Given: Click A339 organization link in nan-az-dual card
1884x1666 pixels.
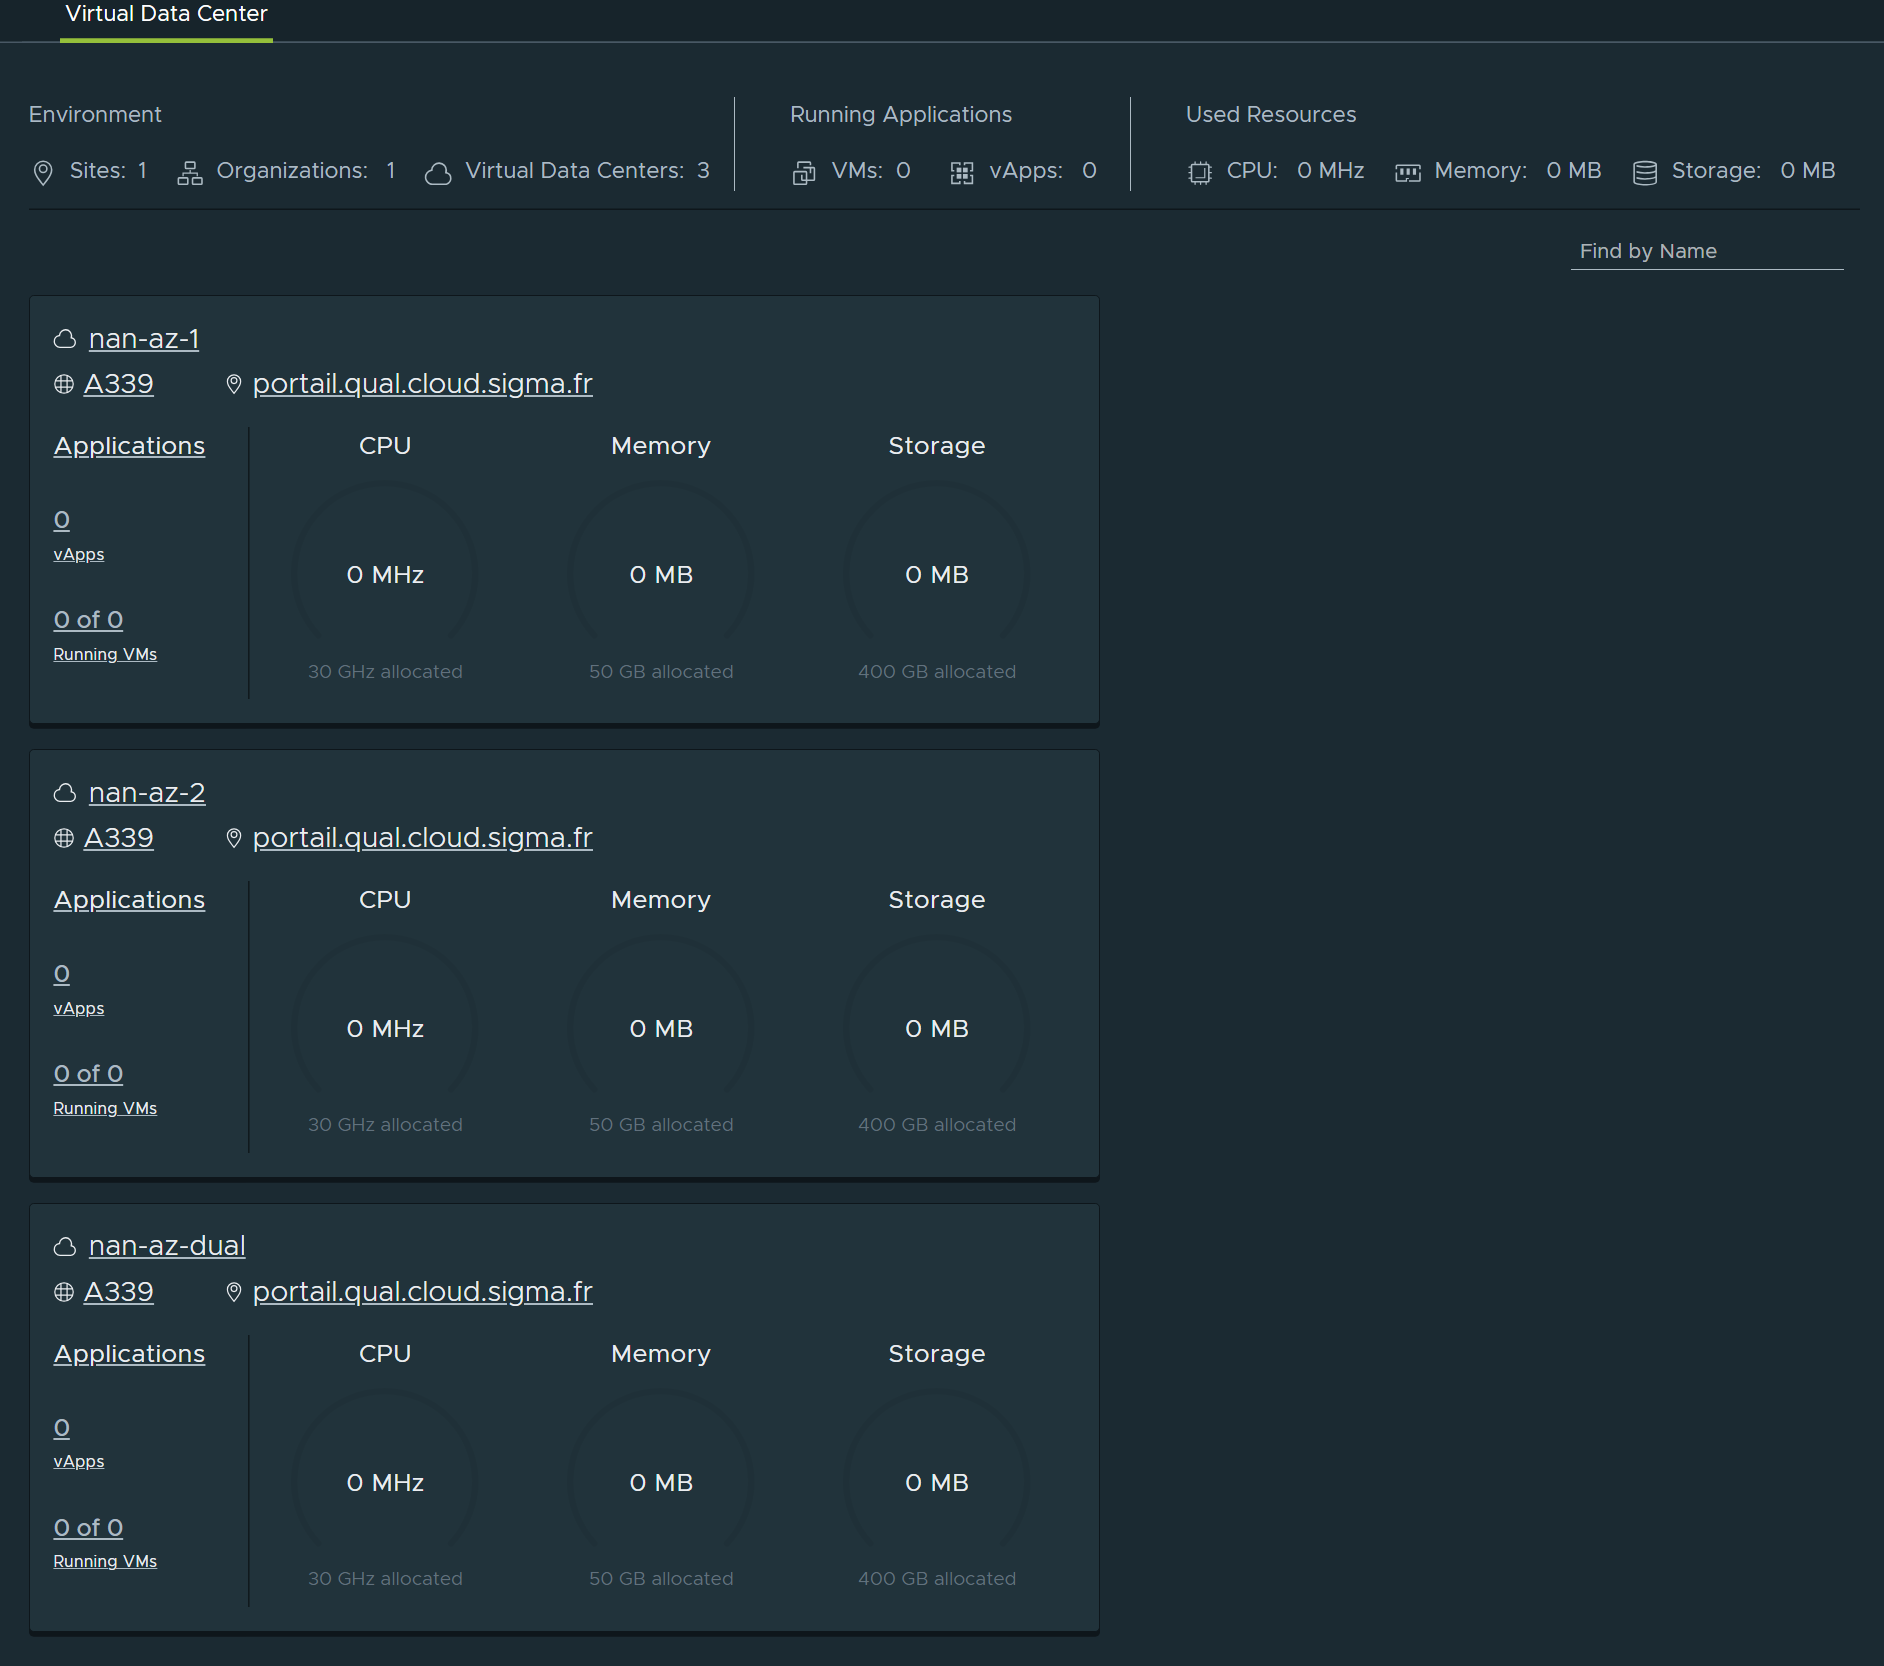Looking at the screenshot, I should tap(118, 1292).
